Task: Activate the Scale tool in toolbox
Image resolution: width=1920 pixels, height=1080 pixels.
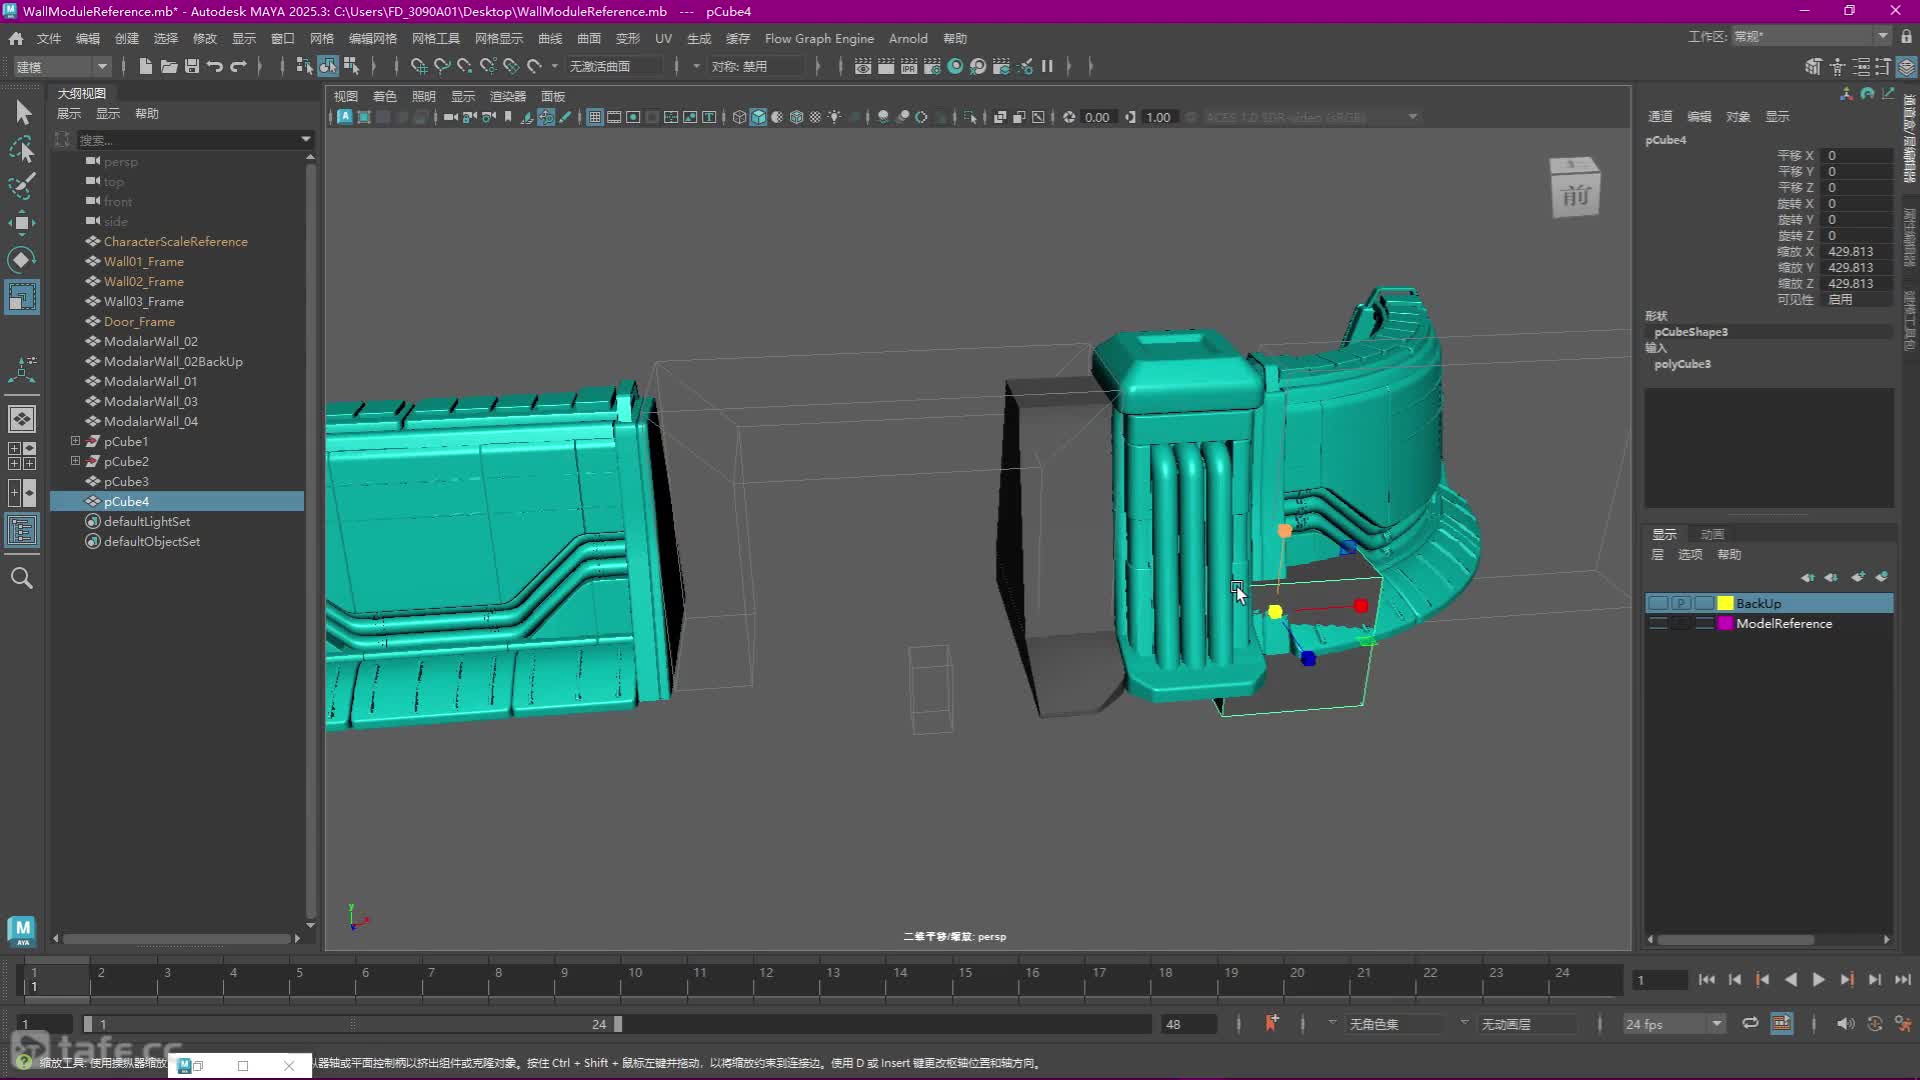Action: tap(21, 297)
